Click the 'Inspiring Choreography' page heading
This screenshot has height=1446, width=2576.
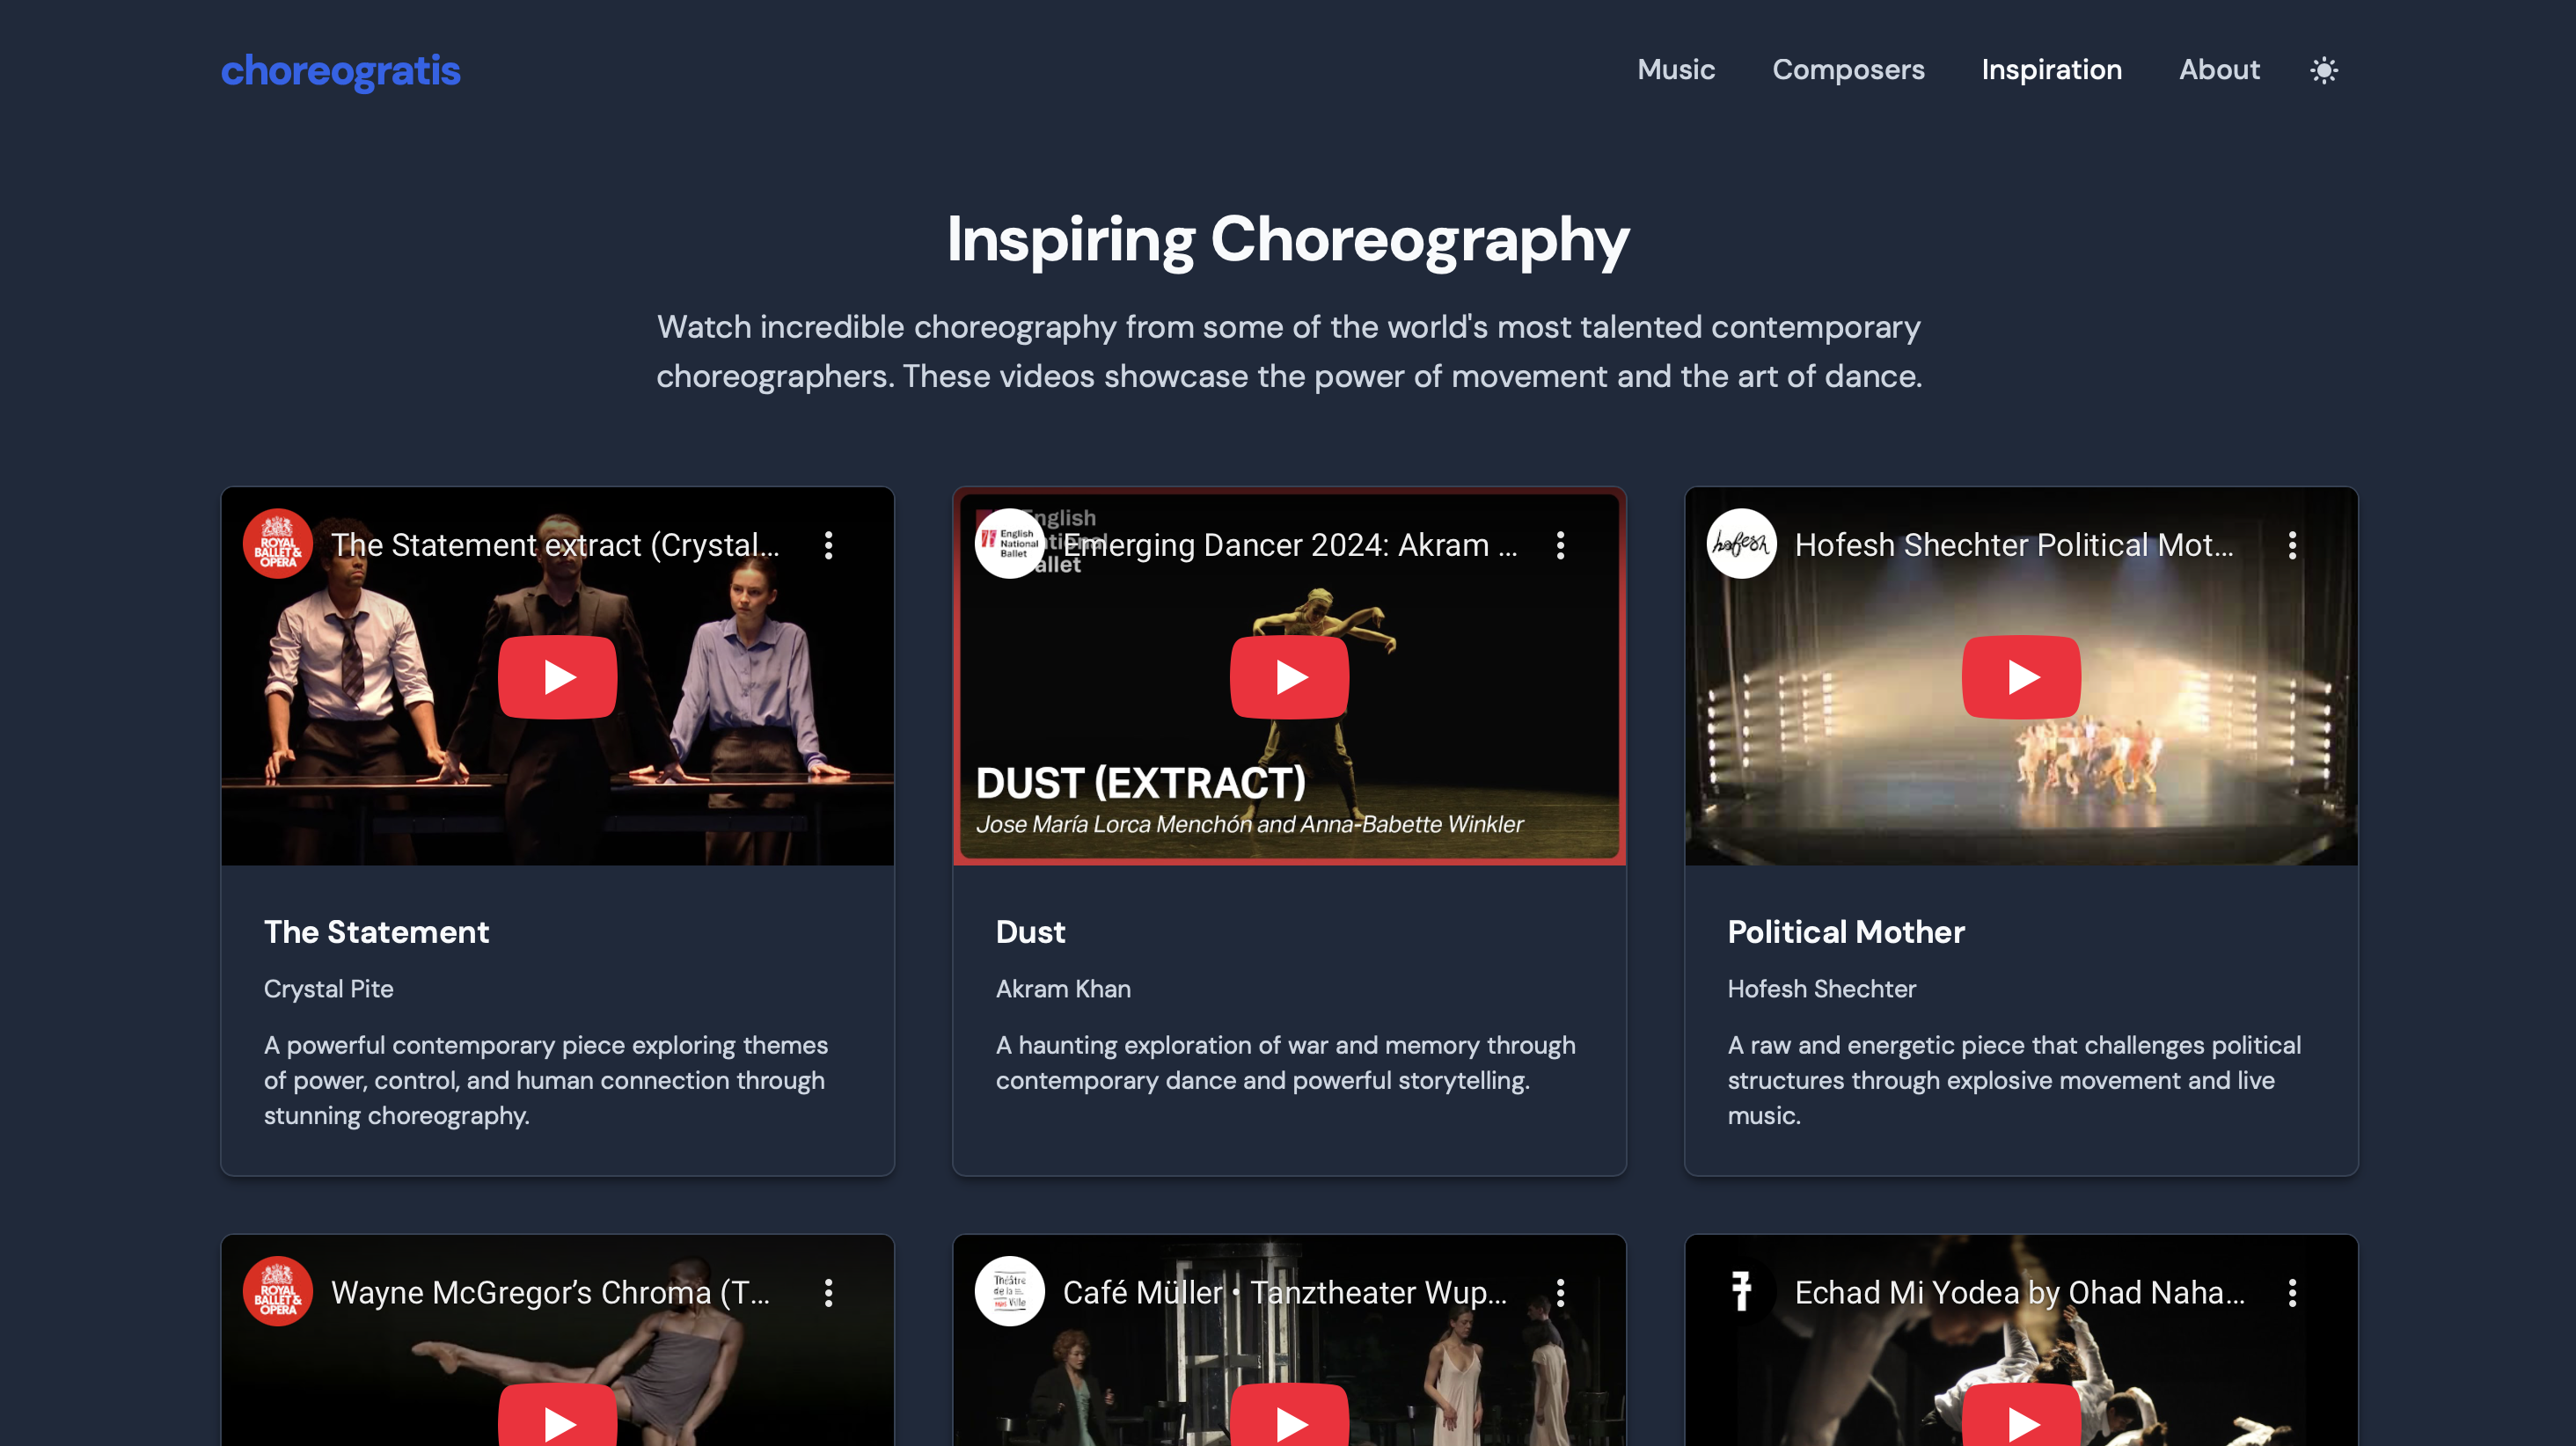coord(1288,240)
